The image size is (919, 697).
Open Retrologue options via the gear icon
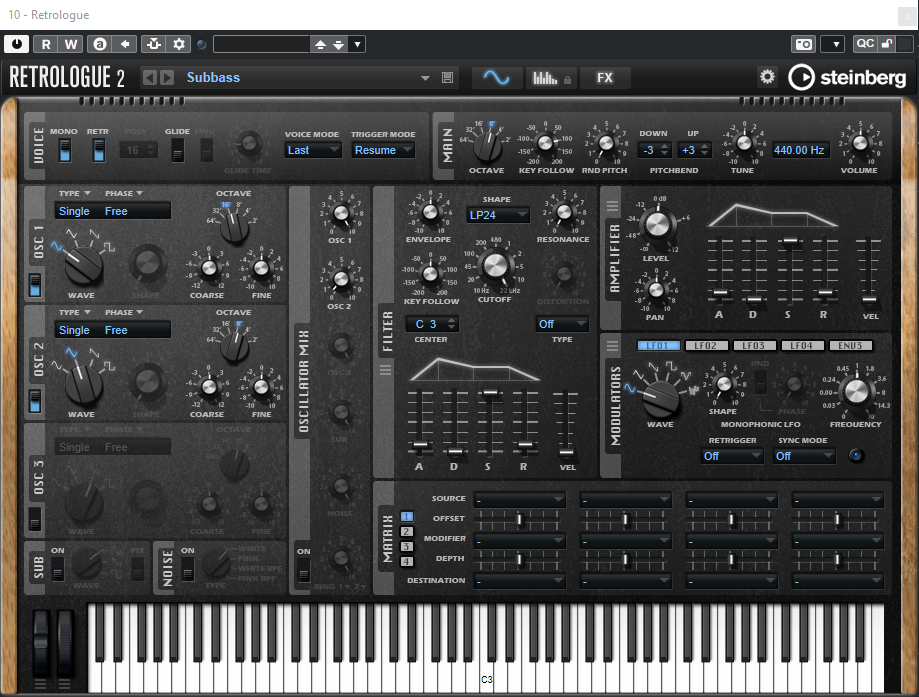click(767, 77)
